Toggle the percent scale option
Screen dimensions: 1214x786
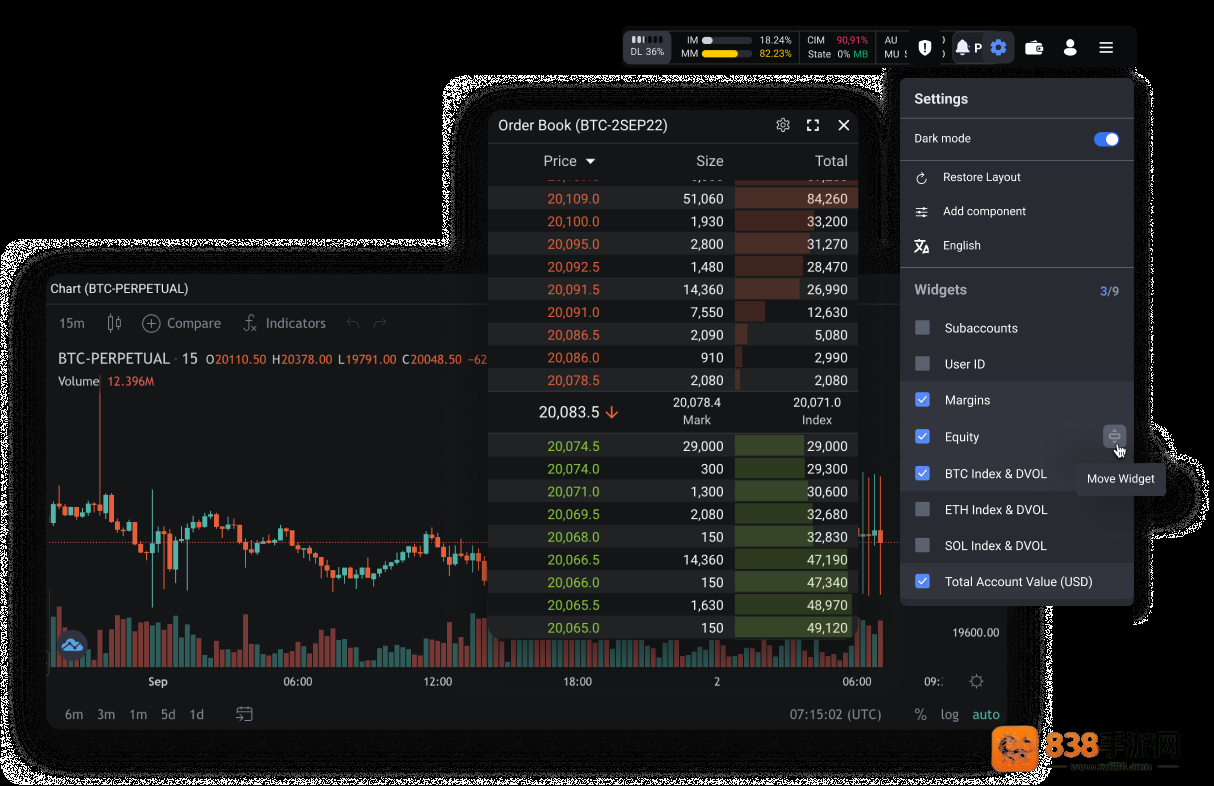(921, 714)
